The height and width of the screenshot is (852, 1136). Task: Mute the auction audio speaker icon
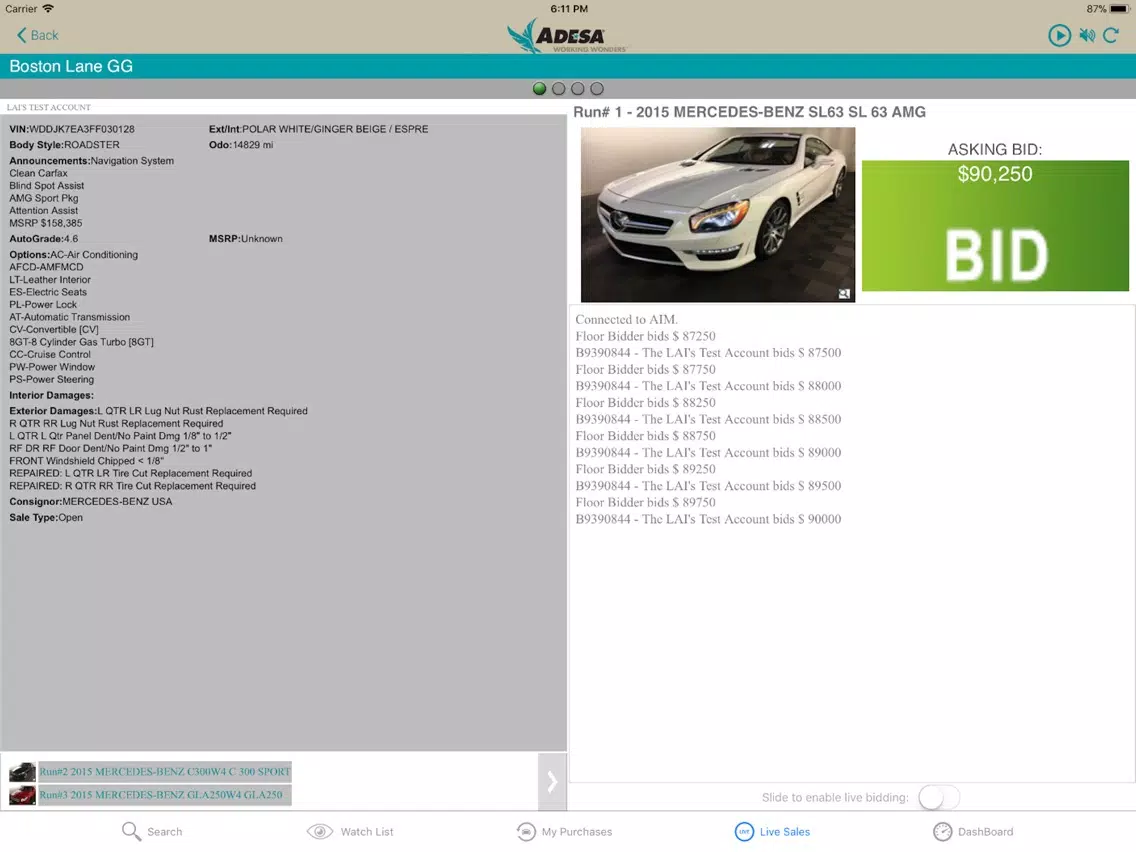coord(1087,36)
